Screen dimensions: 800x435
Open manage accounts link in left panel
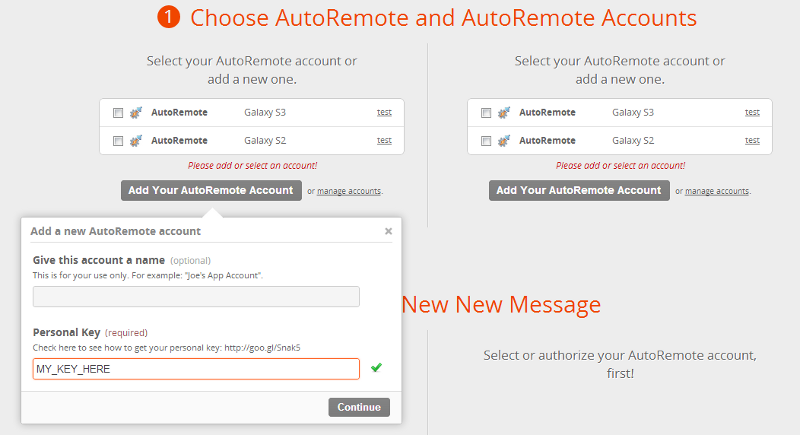click(x=349, y=191)
